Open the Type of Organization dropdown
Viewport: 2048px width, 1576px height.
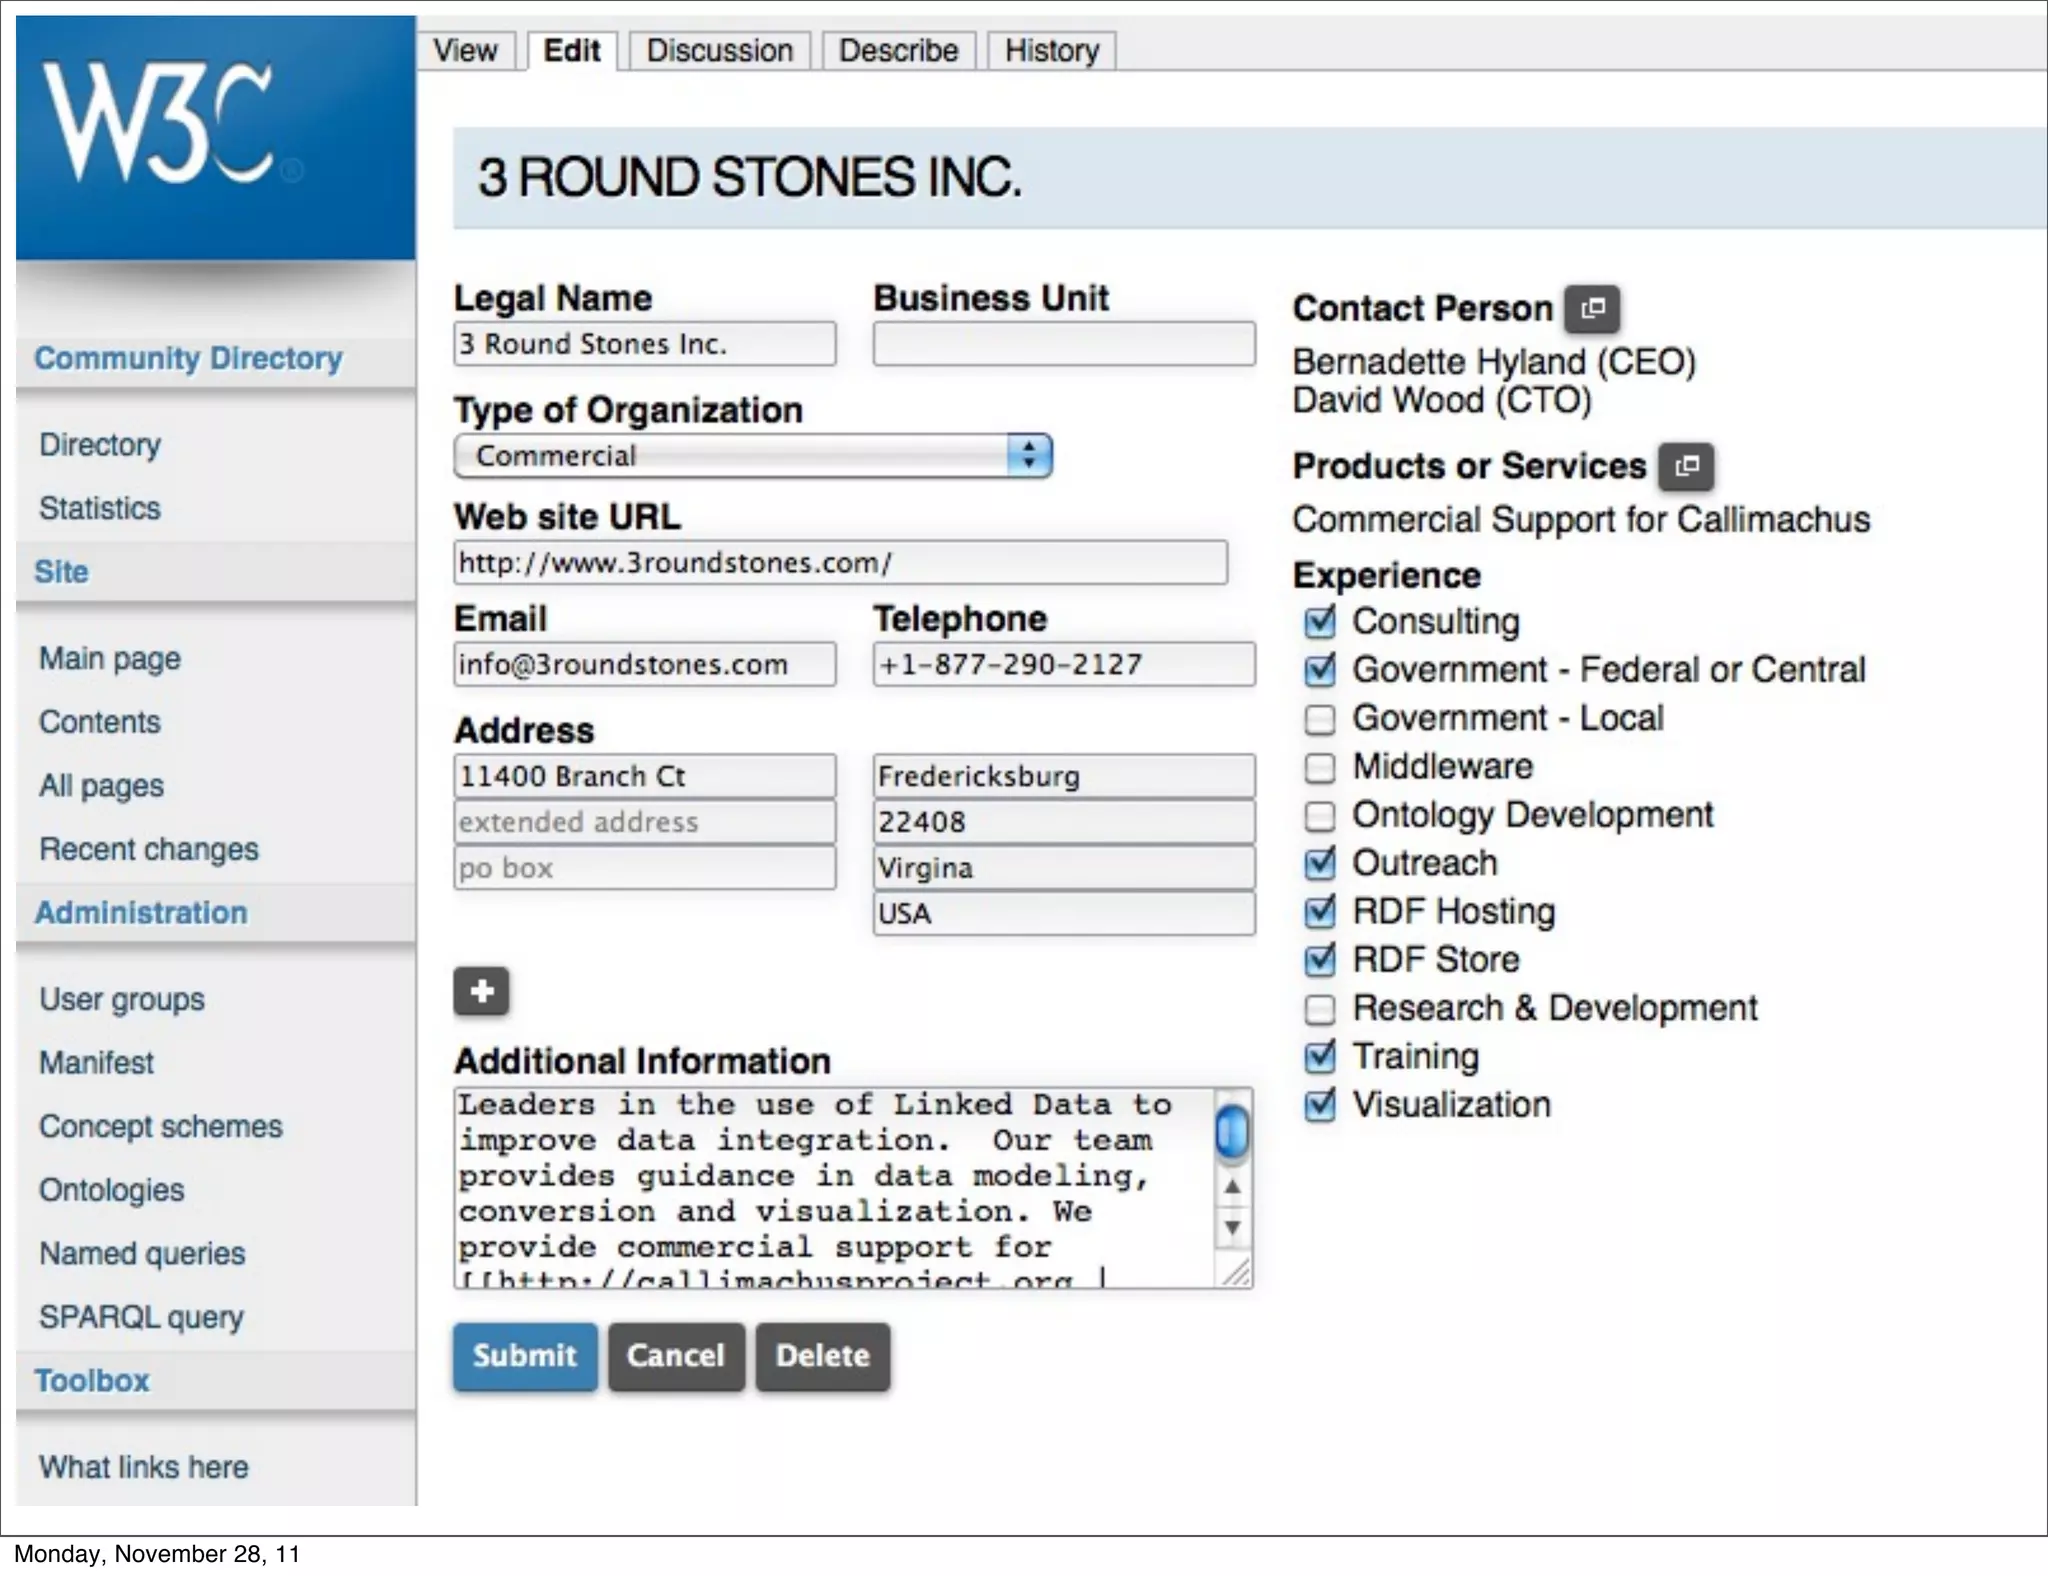tap(752, 456)
